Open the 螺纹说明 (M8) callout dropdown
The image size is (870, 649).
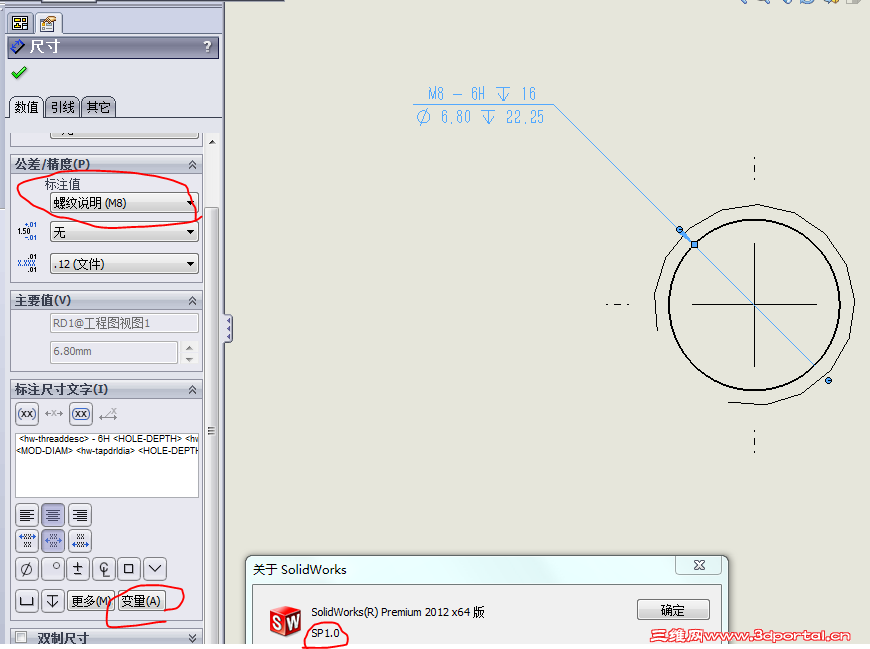[124, 202]
